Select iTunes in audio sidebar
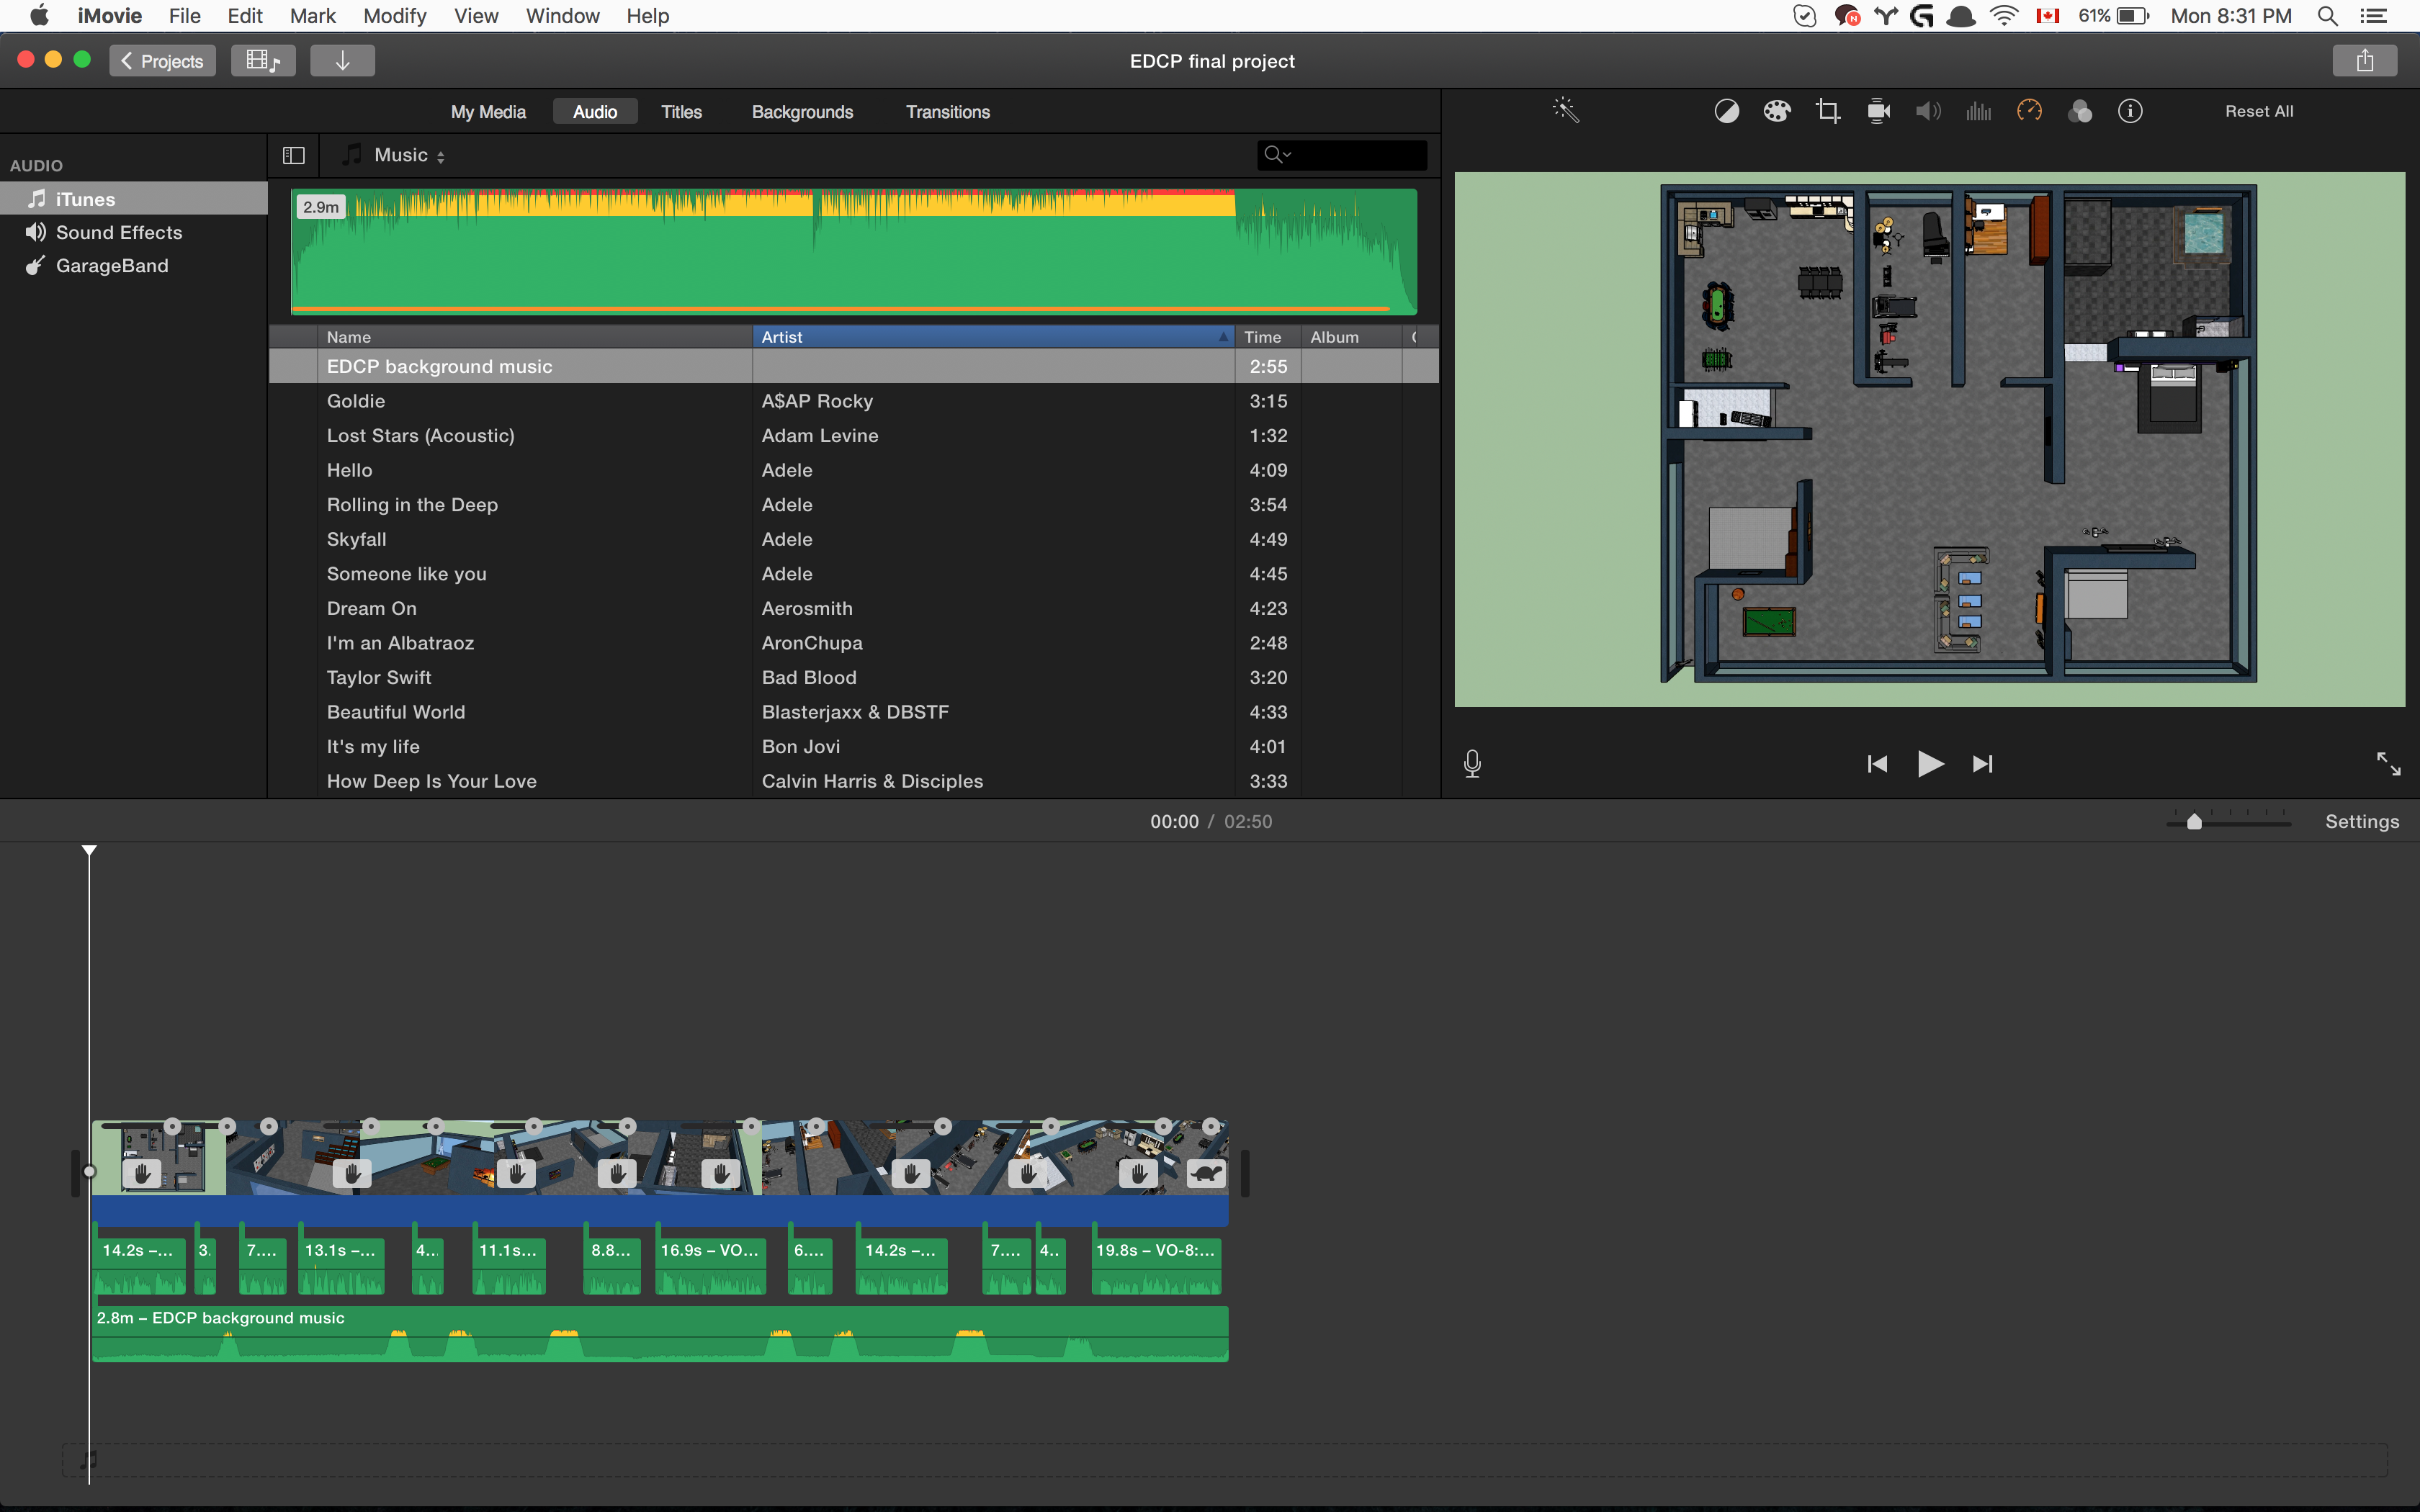 [x=134, y=199]
